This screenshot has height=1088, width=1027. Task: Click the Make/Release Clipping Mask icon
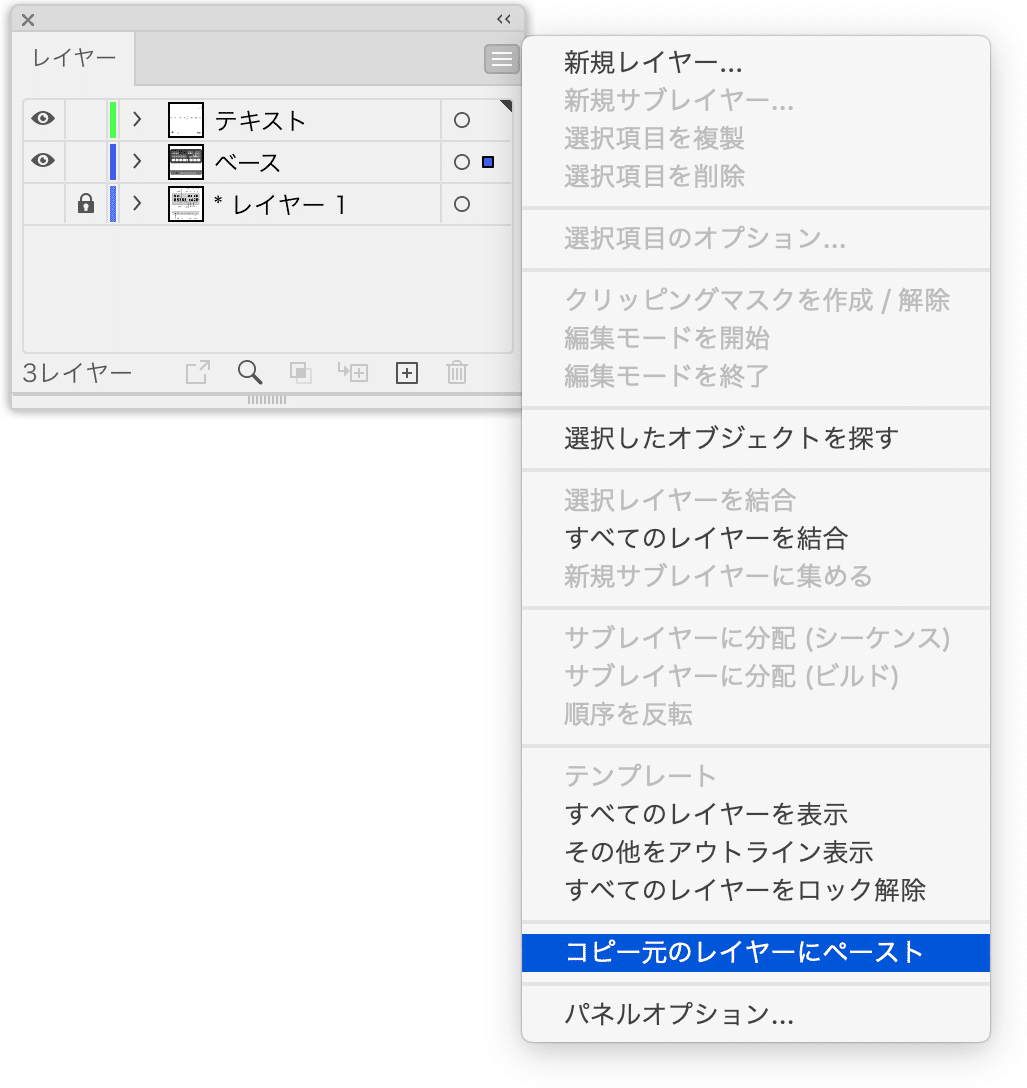tap(300, 373)
